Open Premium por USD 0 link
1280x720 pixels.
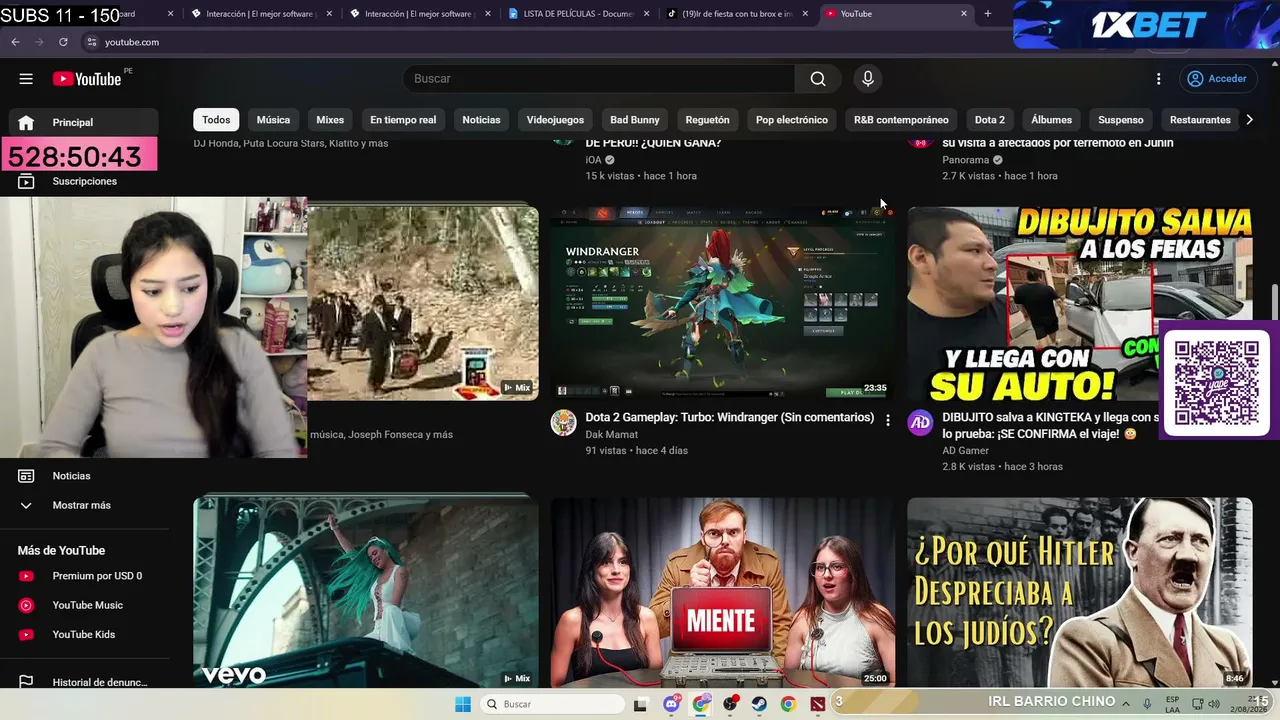click(84, 576)
